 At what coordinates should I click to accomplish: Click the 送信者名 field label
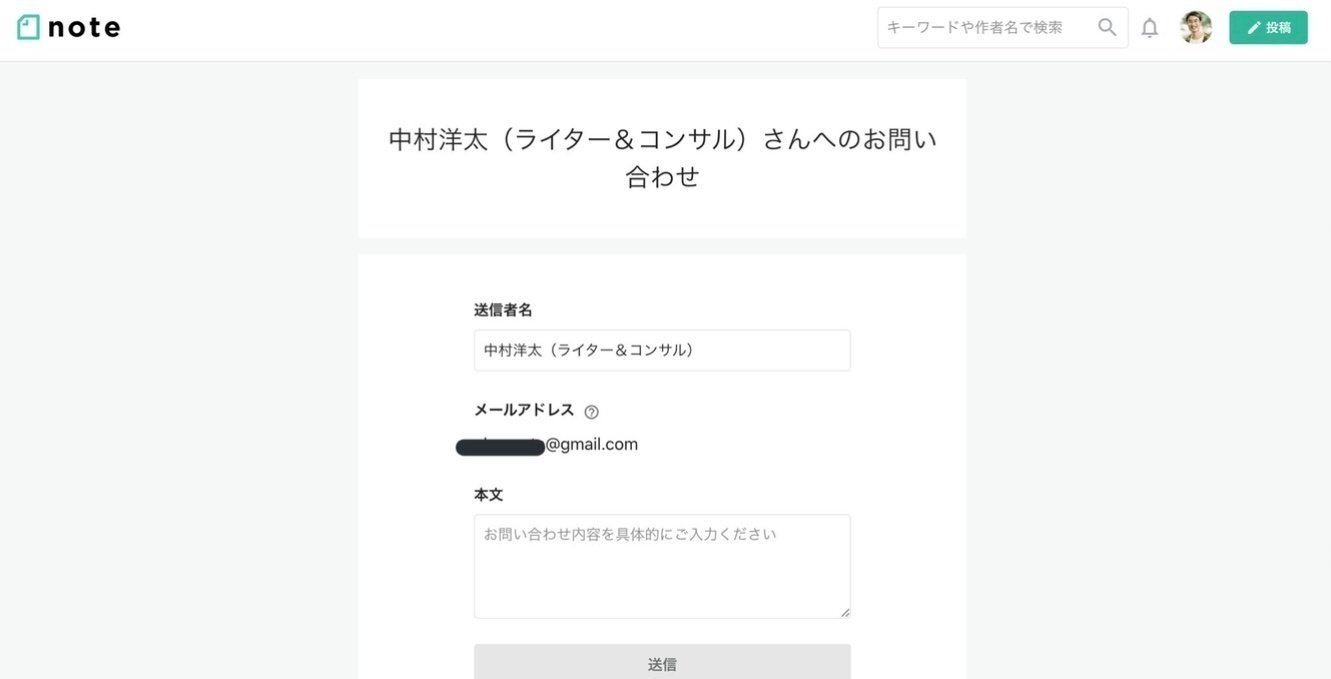pyautogui.click(x=503, y=309)
